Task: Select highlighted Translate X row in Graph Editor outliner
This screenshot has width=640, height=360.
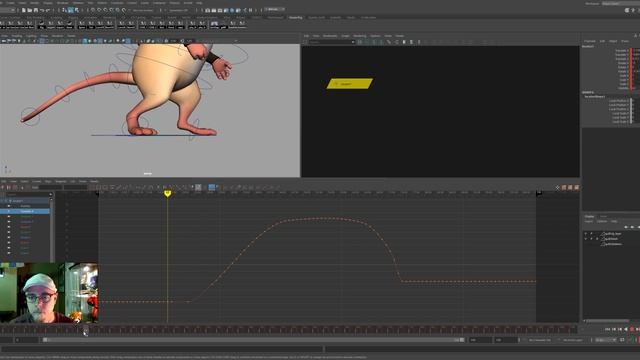Action: (x=25, y=211)
